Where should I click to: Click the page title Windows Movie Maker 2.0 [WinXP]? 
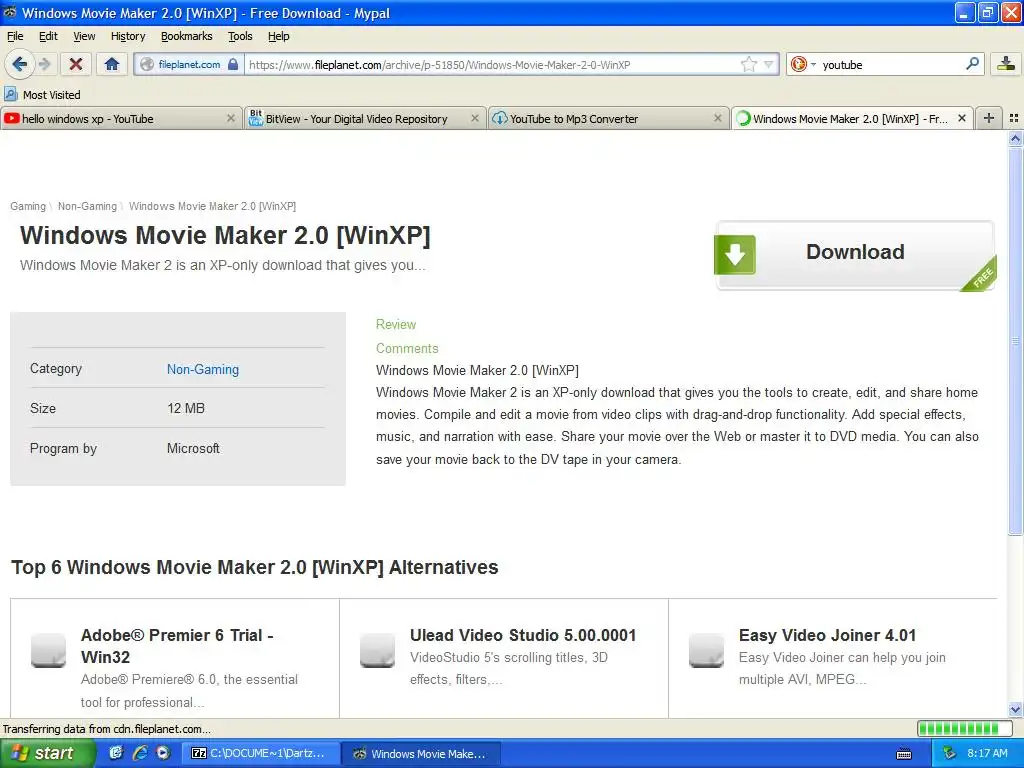pyautogui.click(x=225, y=235)
